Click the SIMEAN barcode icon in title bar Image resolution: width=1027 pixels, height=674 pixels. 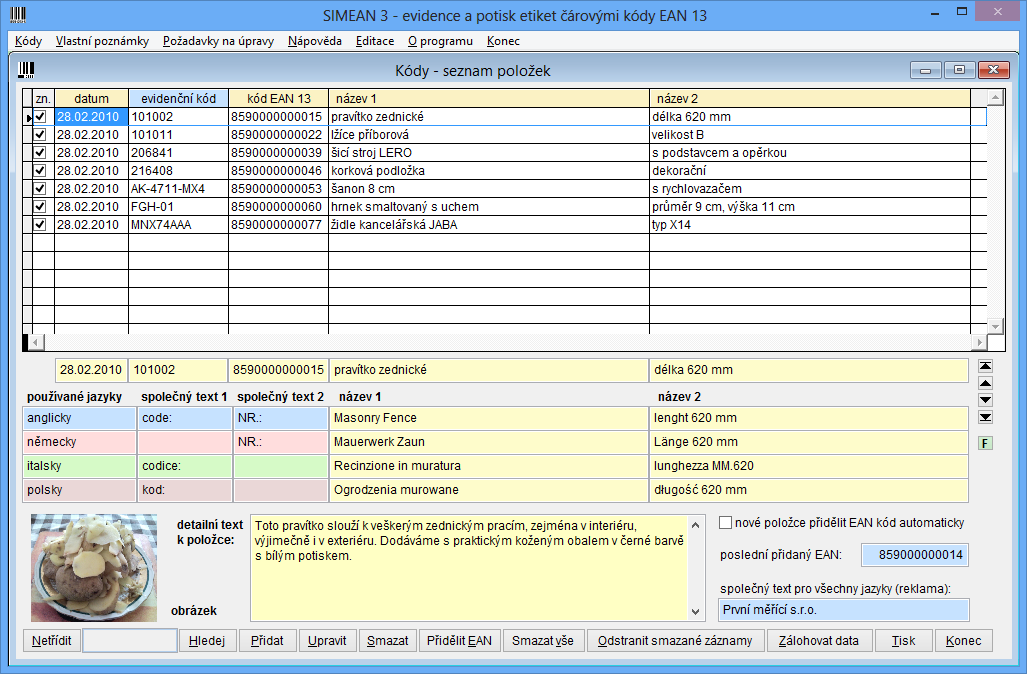[19, 14]
